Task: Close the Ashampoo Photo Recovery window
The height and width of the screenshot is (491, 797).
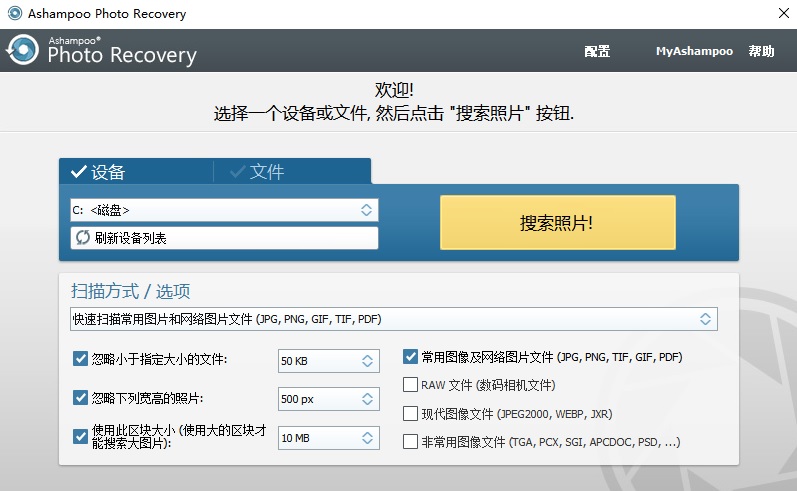Action: (x=784, y=13)
